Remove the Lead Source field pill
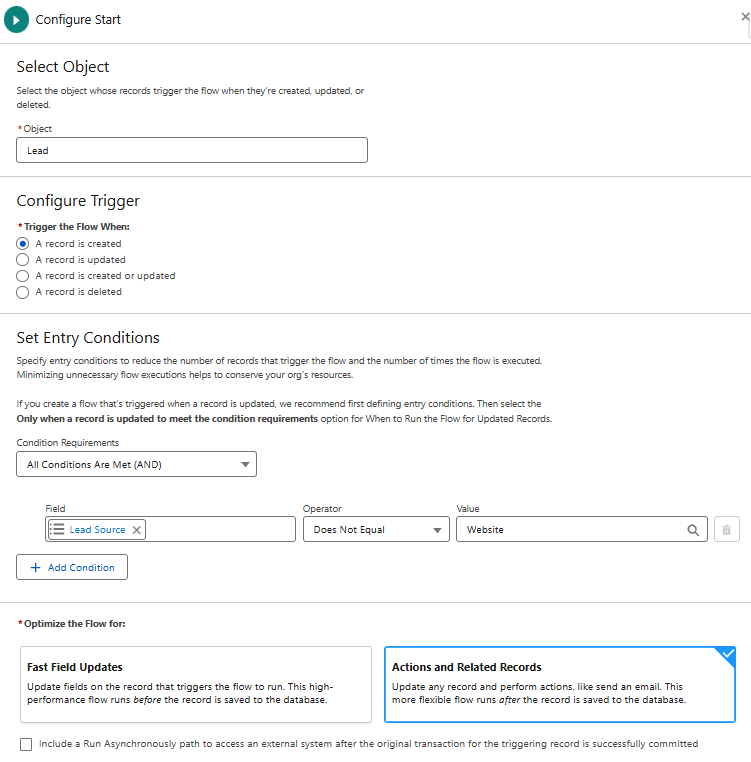751x762 pixels. pyautogui.click(x=137, y=530)
